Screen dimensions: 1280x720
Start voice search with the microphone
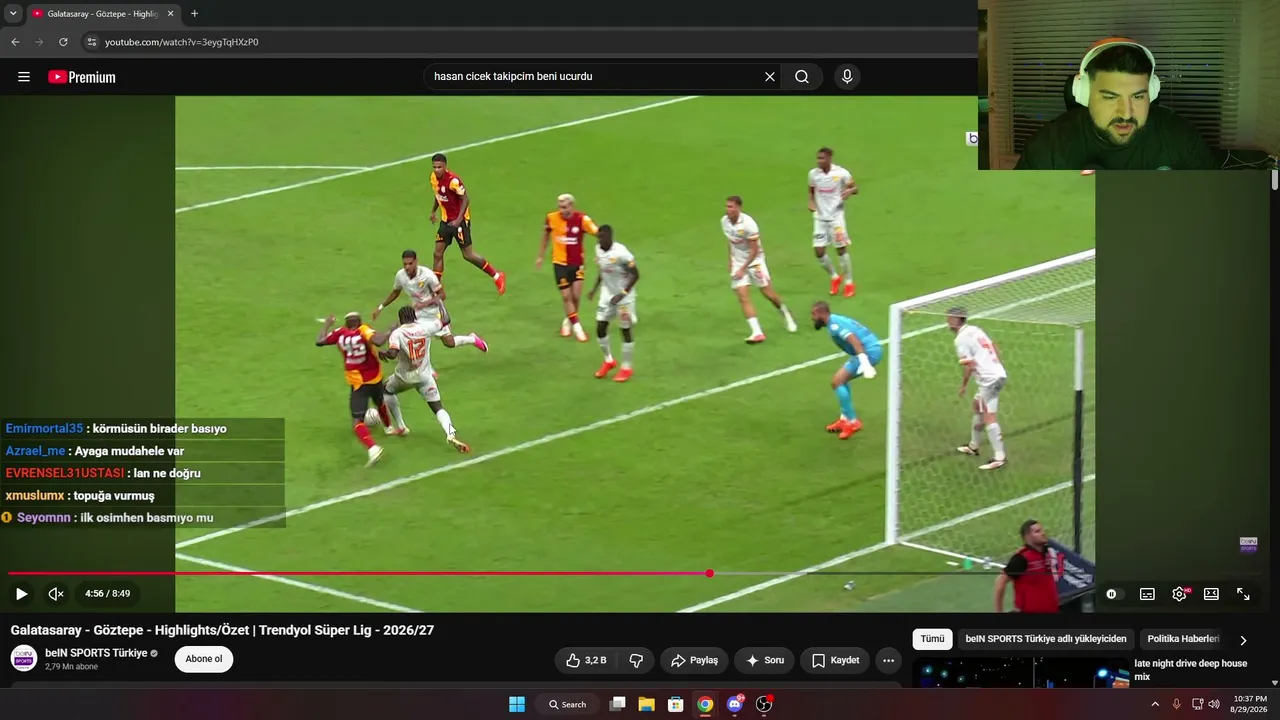coord(847,77)
